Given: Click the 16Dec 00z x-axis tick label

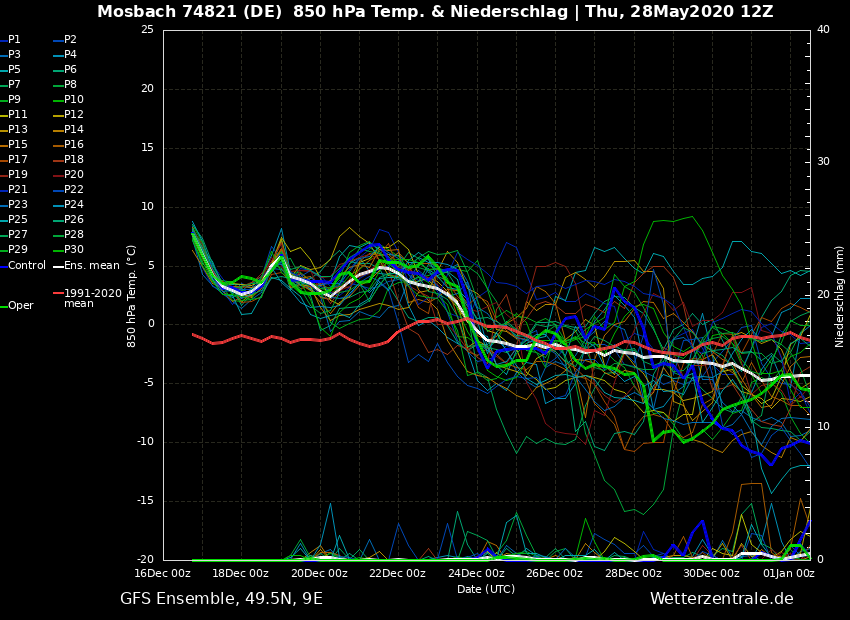Looking at the screenshot, I should (162, 574).
